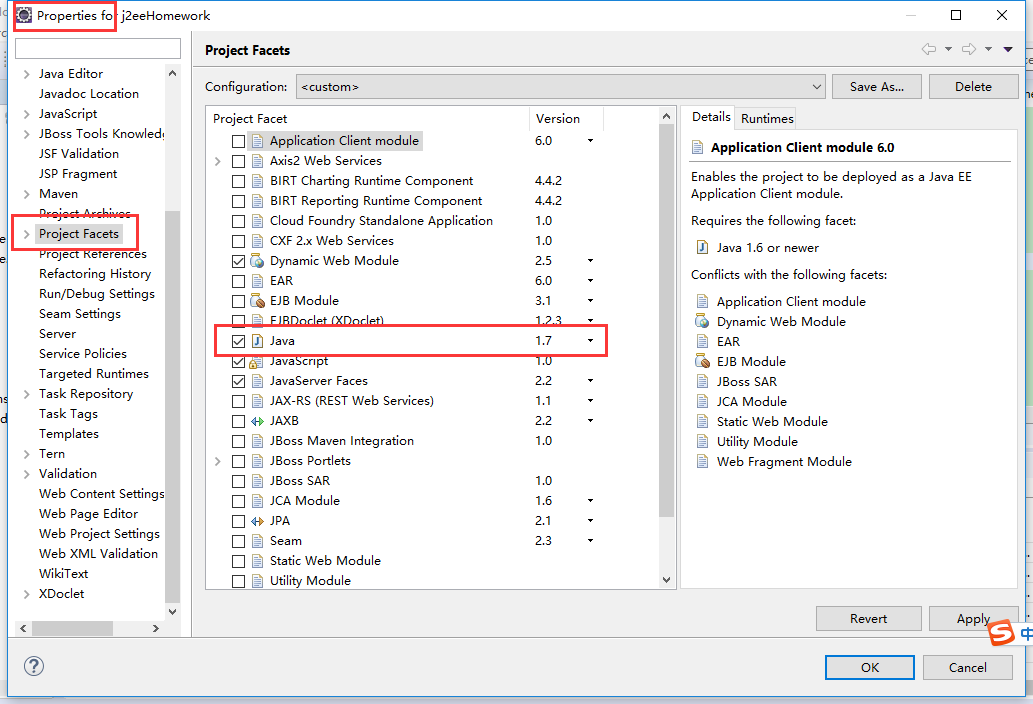The width and height of the screenshot is (1033, 704).
Task: Click the Cancel button
Action: pos(968,667)
